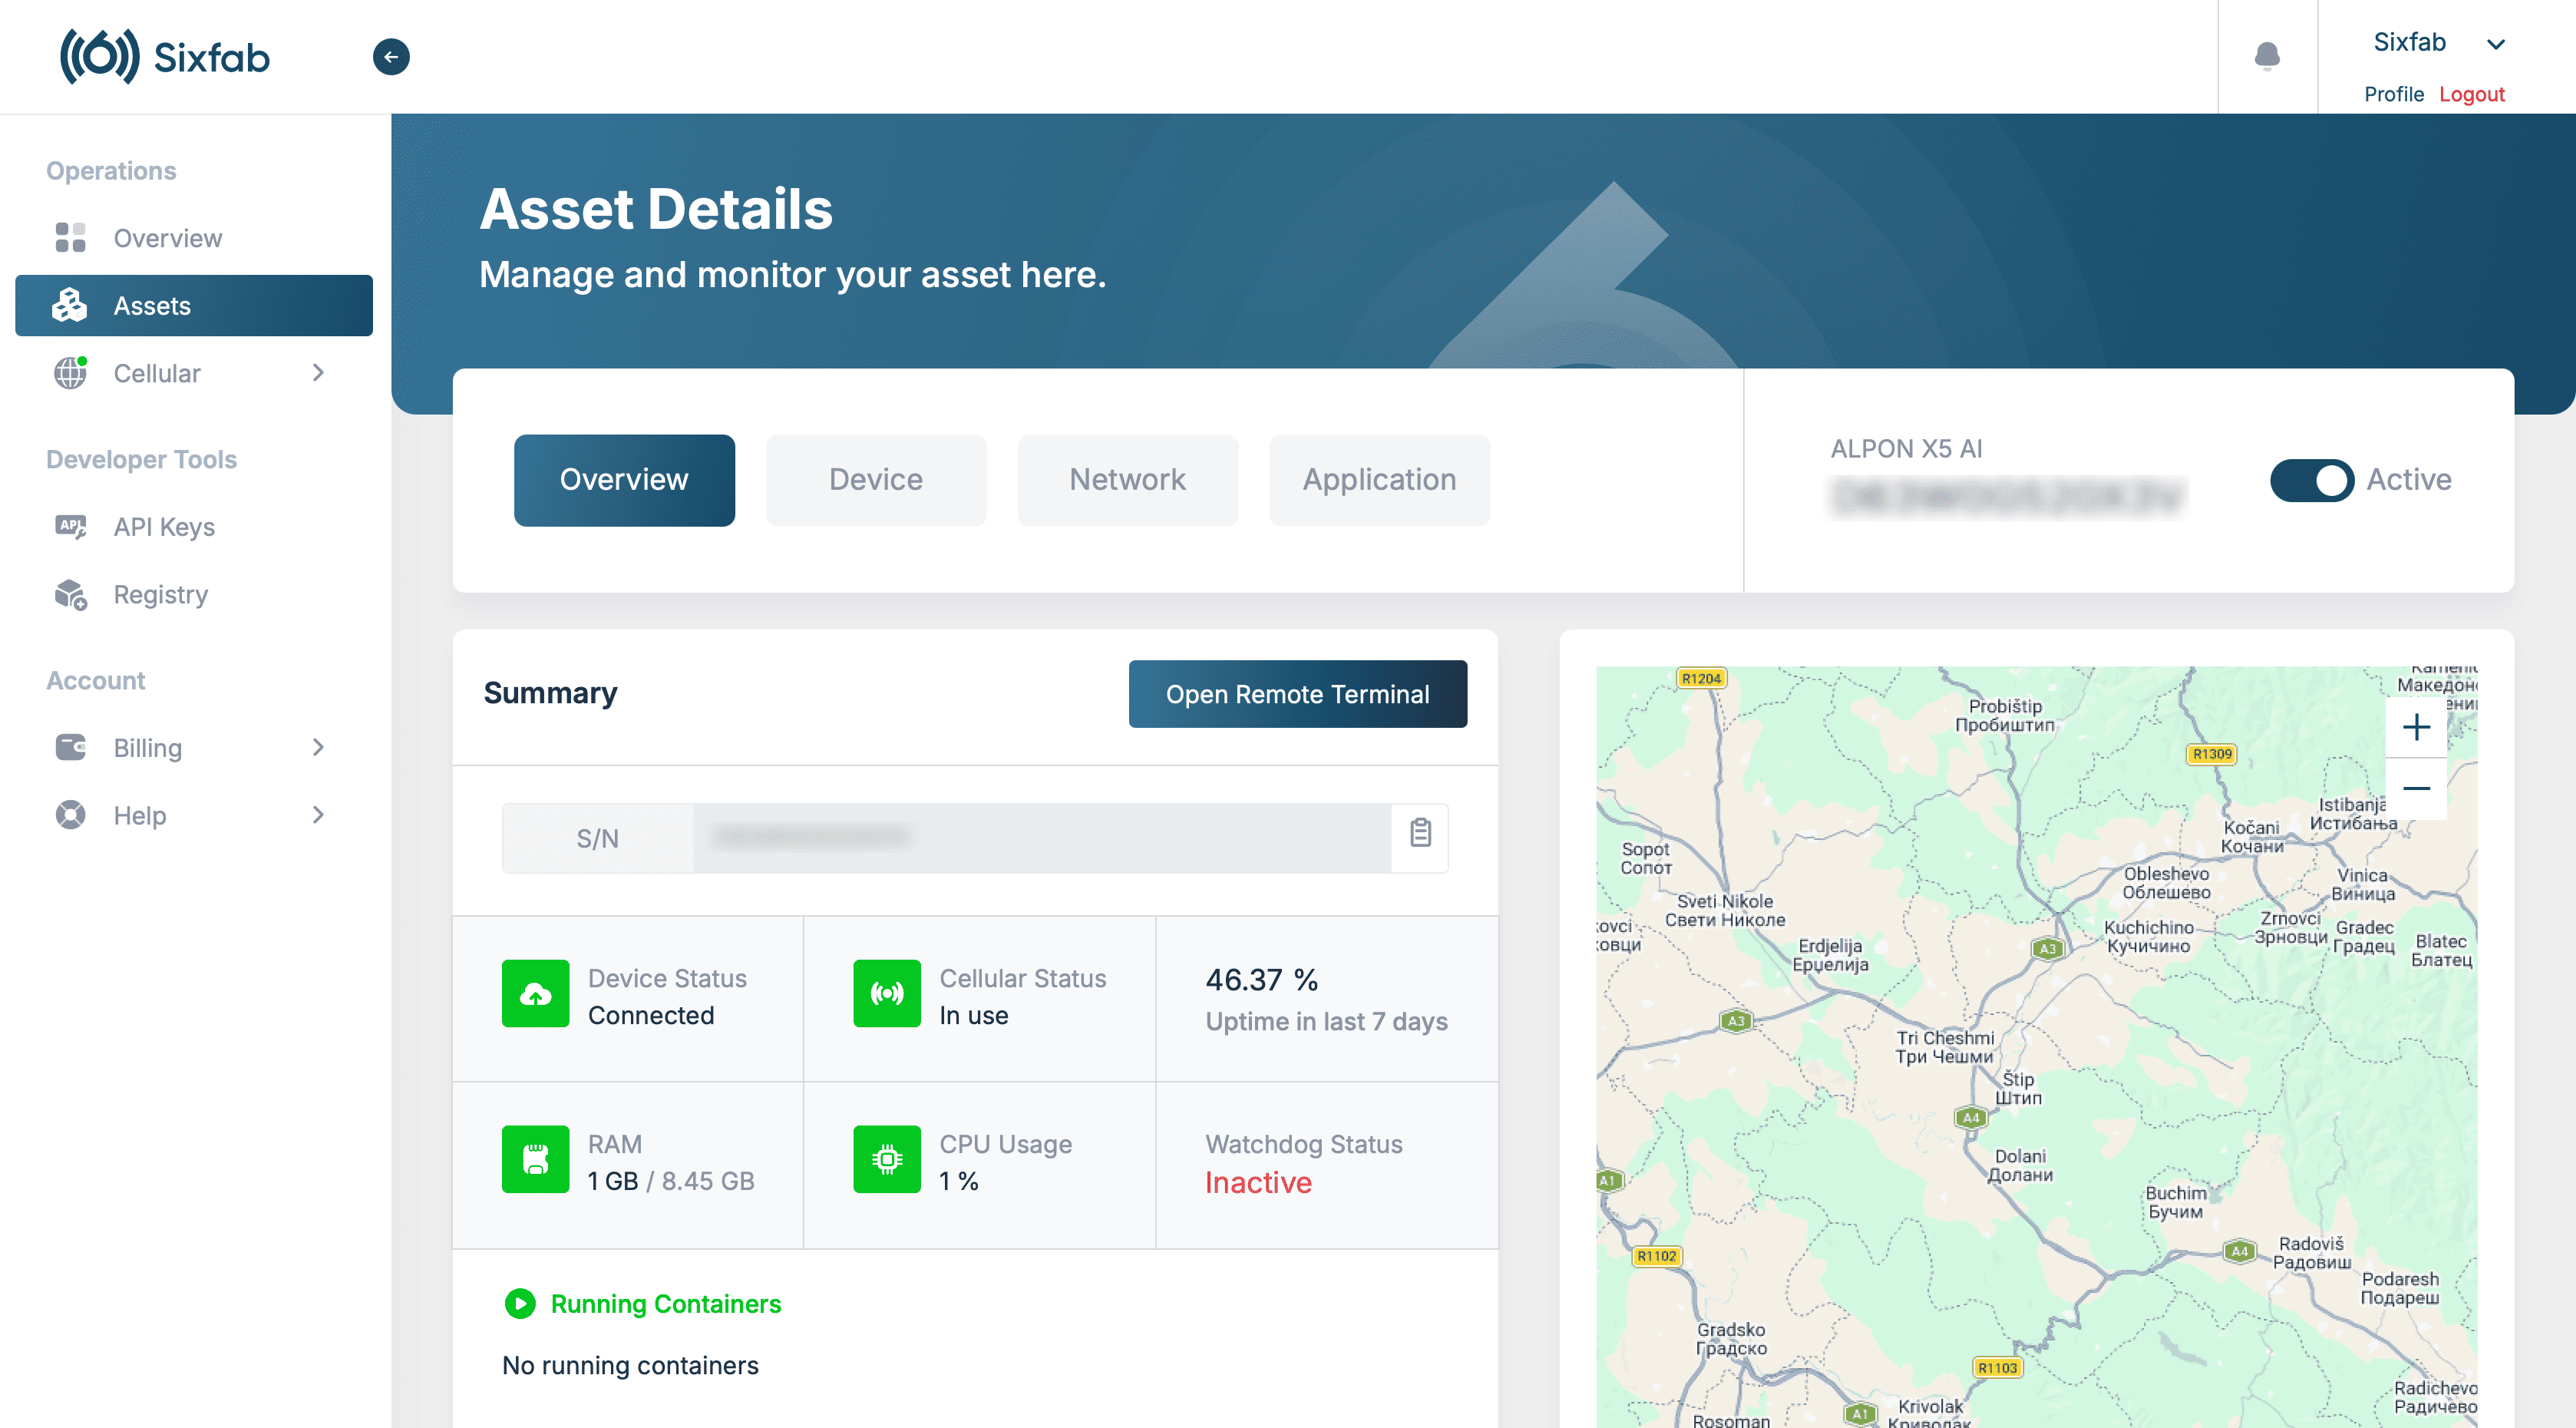
Task: Click Device Status cloud icon
Action: click(x=535, y=994)
